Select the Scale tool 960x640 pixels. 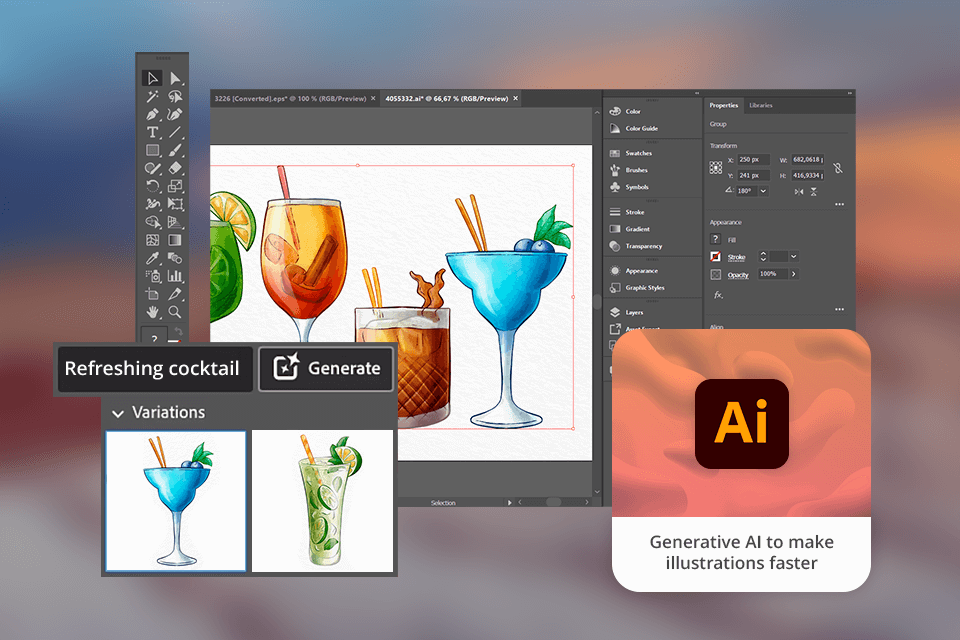pyautogui.click(x=175, y=186)
